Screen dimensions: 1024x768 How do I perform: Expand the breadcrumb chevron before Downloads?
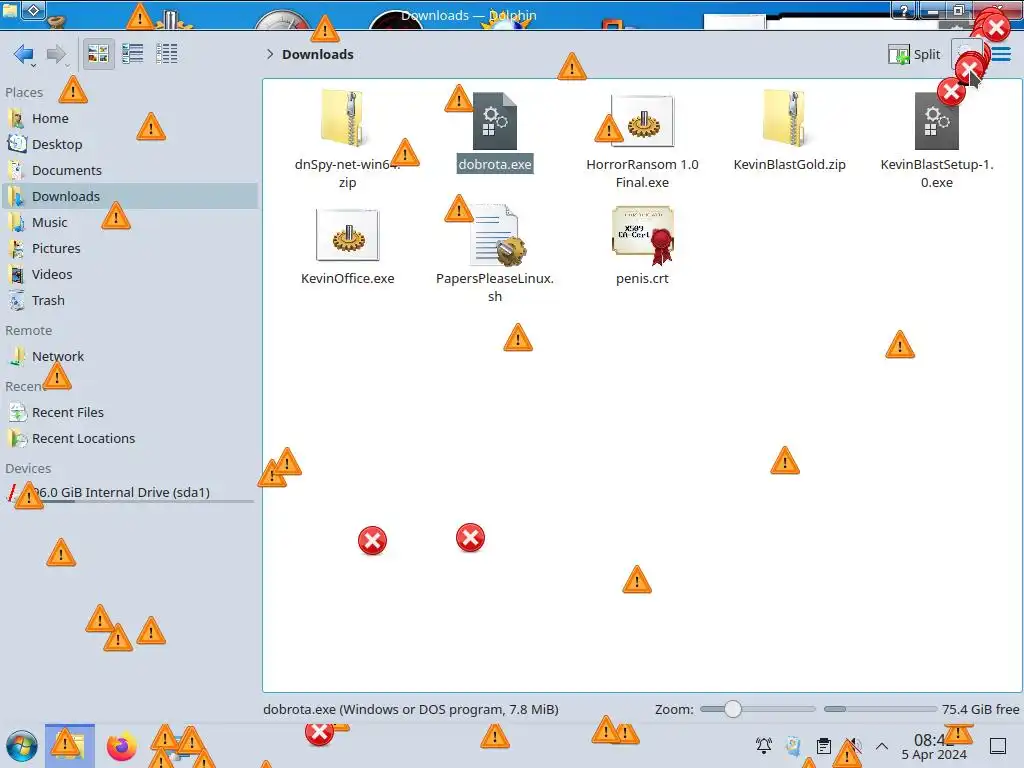(x=270, y=54)
